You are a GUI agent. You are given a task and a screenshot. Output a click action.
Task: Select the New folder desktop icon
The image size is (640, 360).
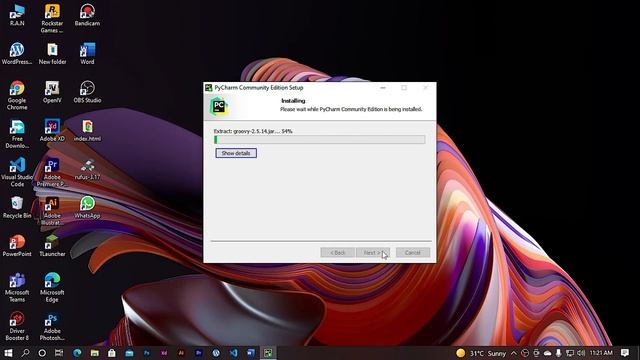[x=52, y=53]
